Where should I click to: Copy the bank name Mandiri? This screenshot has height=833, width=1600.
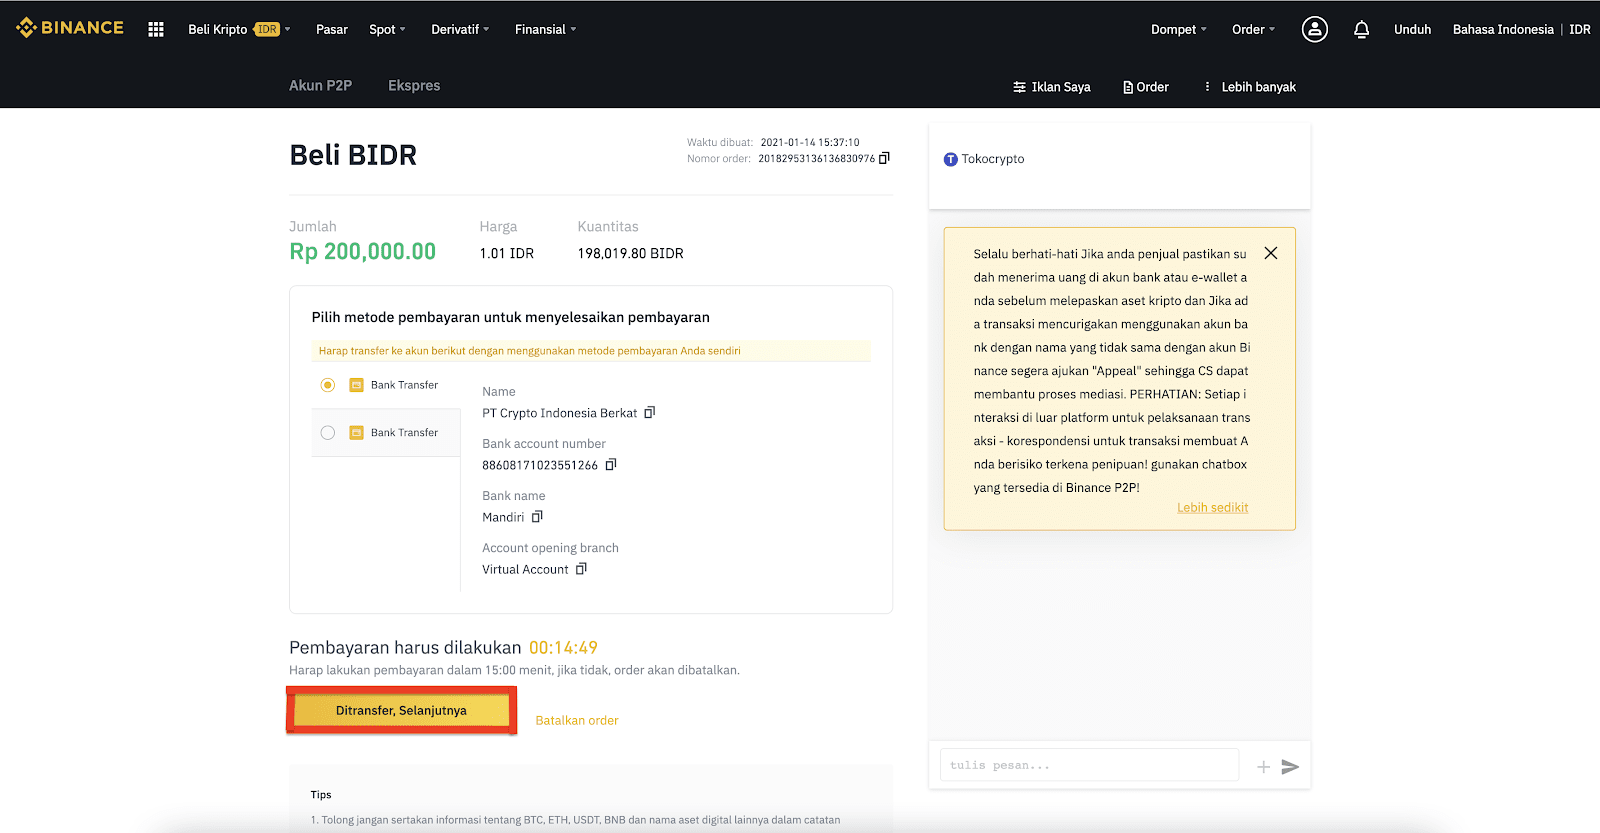pos(537,516)
